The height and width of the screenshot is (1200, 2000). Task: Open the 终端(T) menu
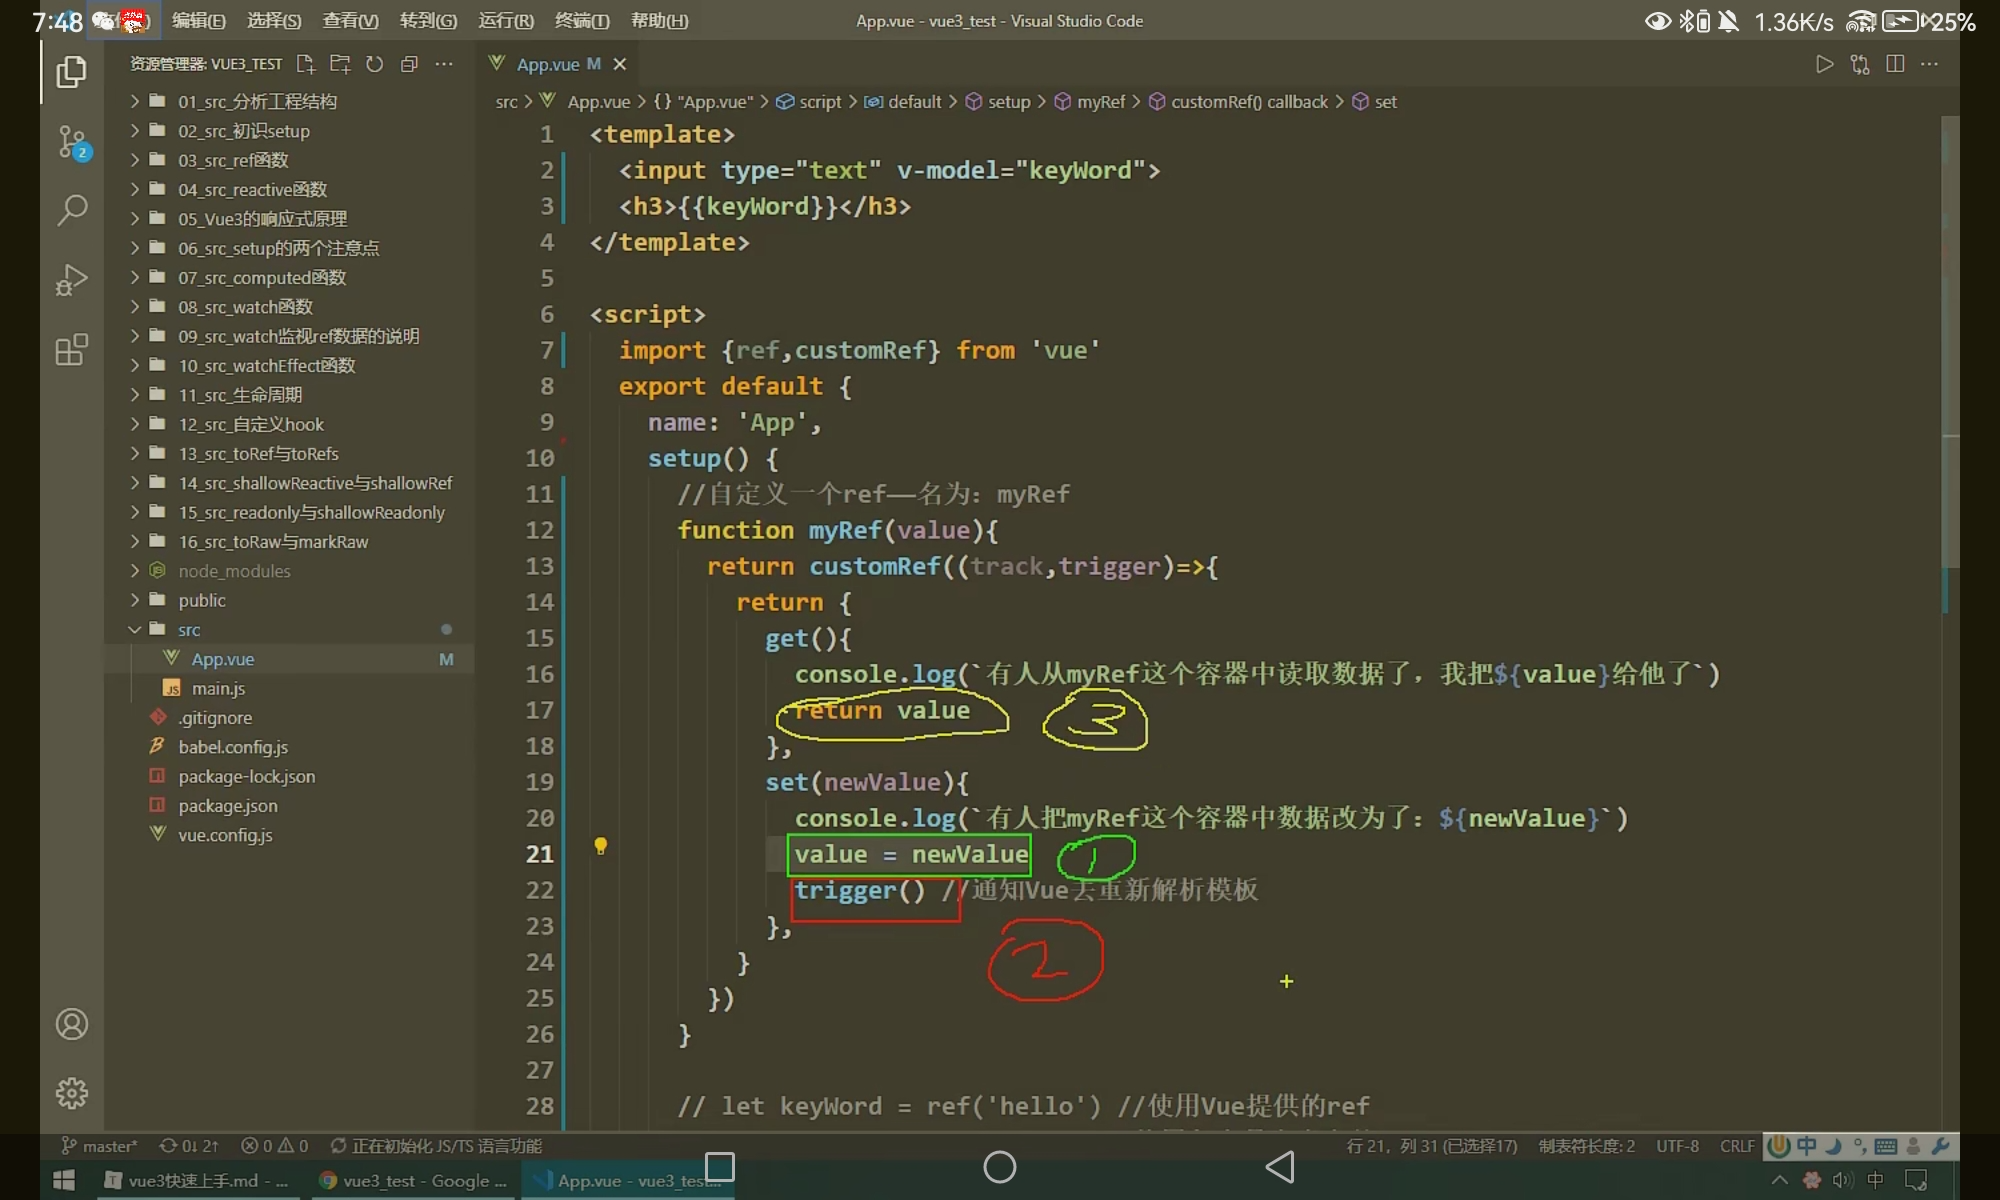[x=581, y=21]
